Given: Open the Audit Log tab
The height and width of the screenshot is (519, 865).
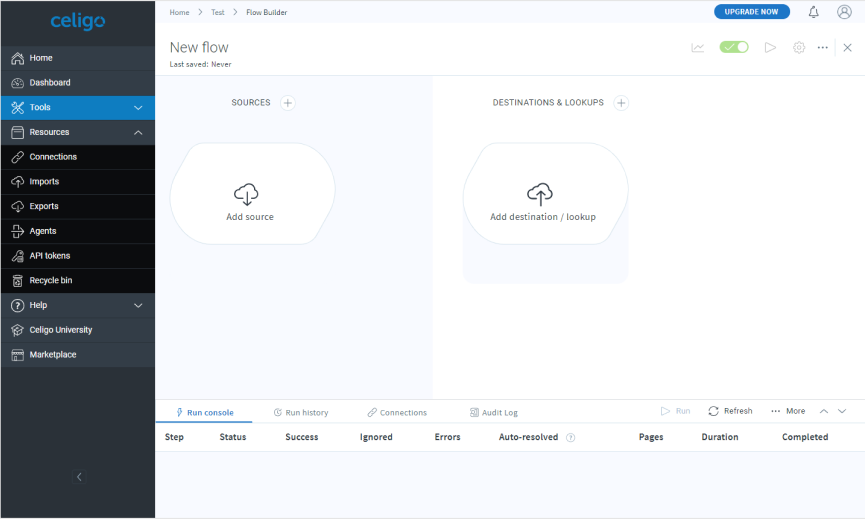Looking at the screenshot, I should pyautogui.click(x=494, y=412).
